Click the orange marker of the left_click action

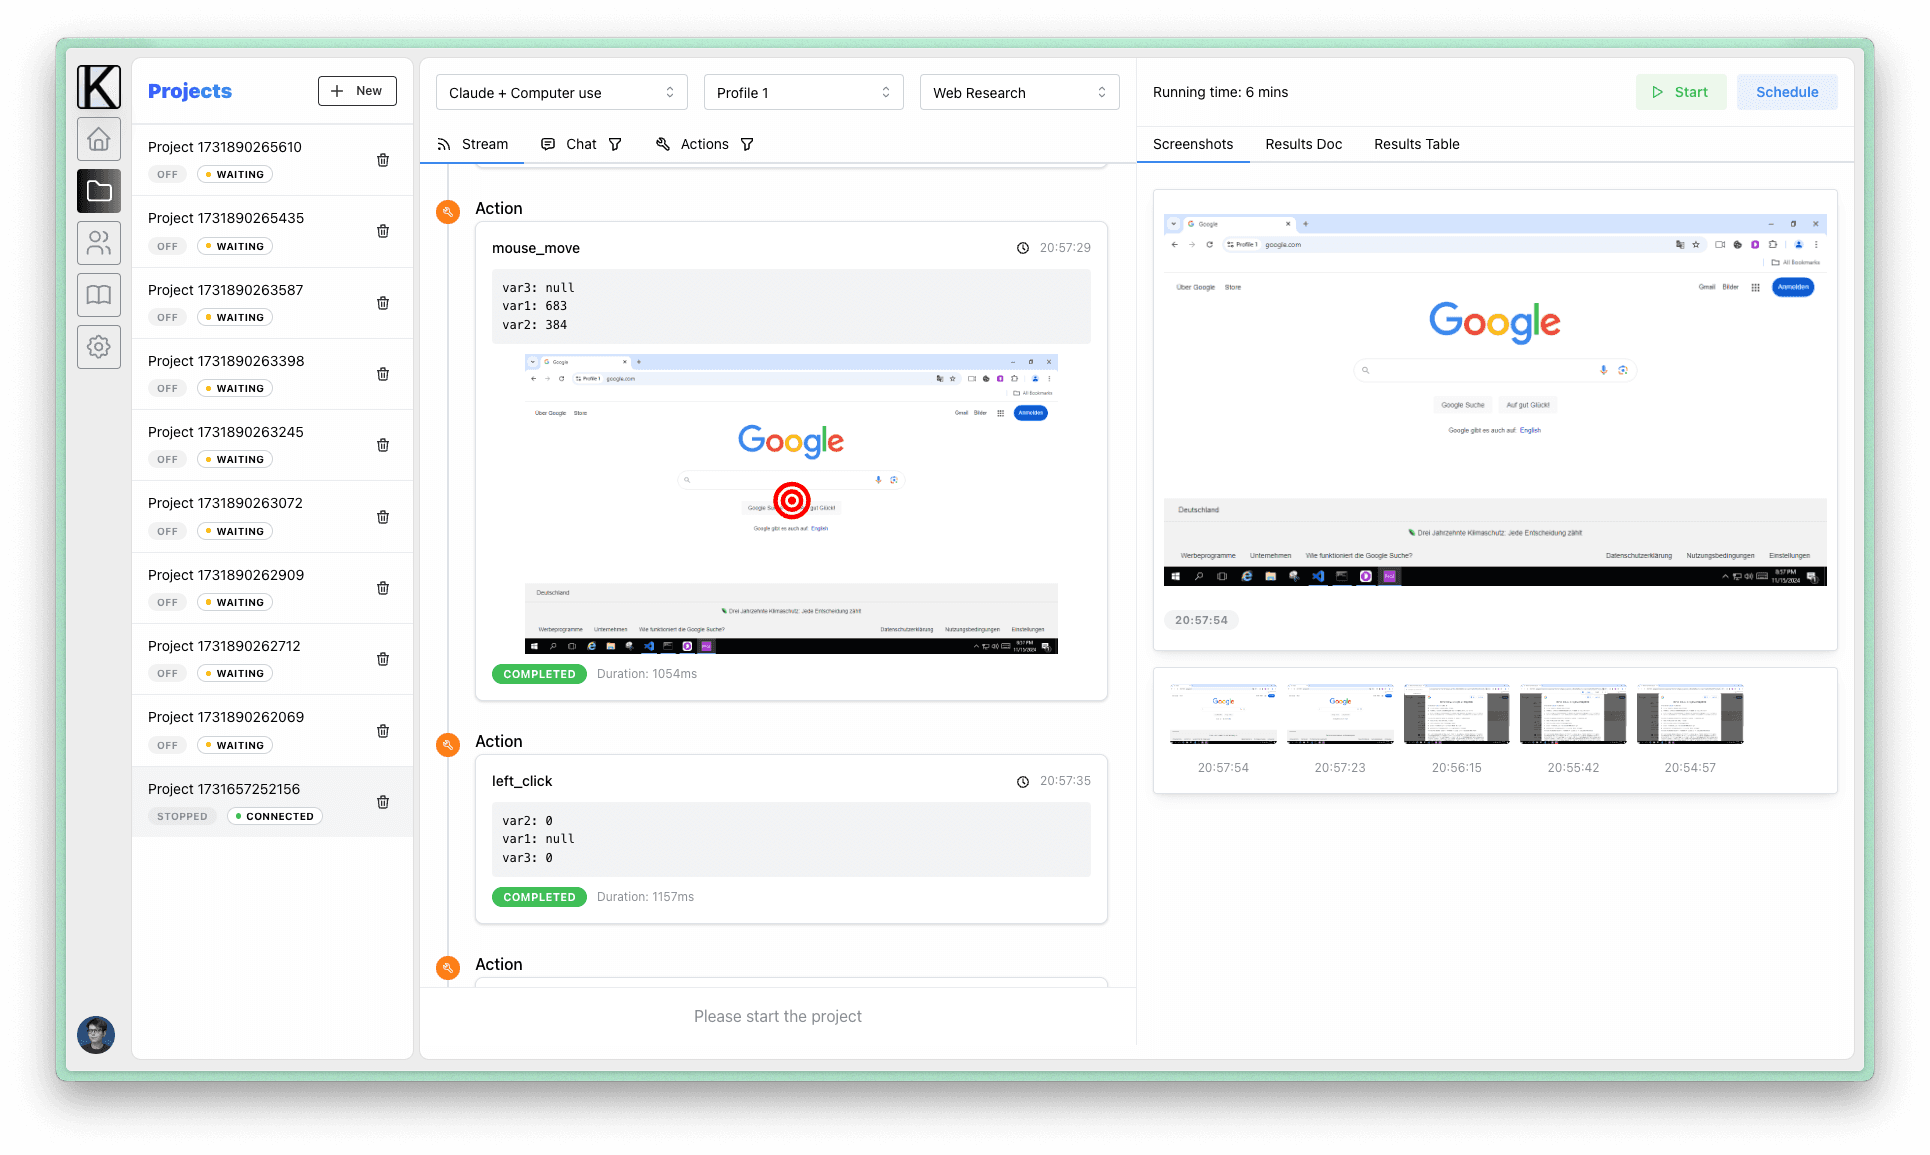pyautogui.click(x=448, y=745)
